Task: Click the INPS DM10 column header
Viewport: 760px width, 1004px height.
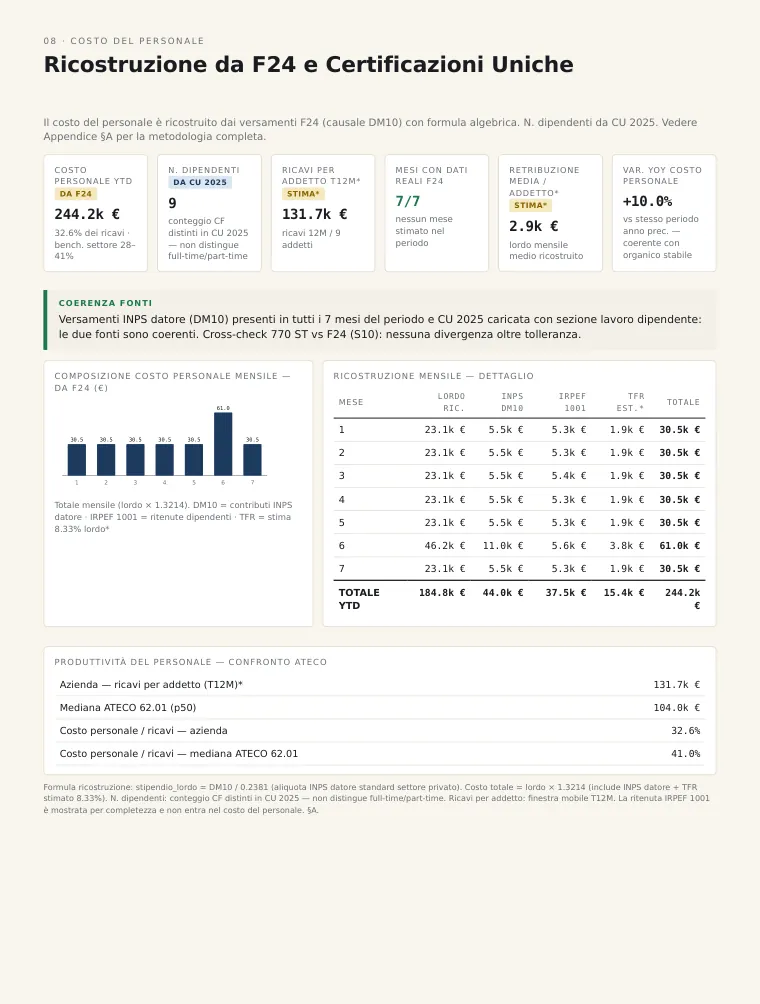Action: click(512, 402)
